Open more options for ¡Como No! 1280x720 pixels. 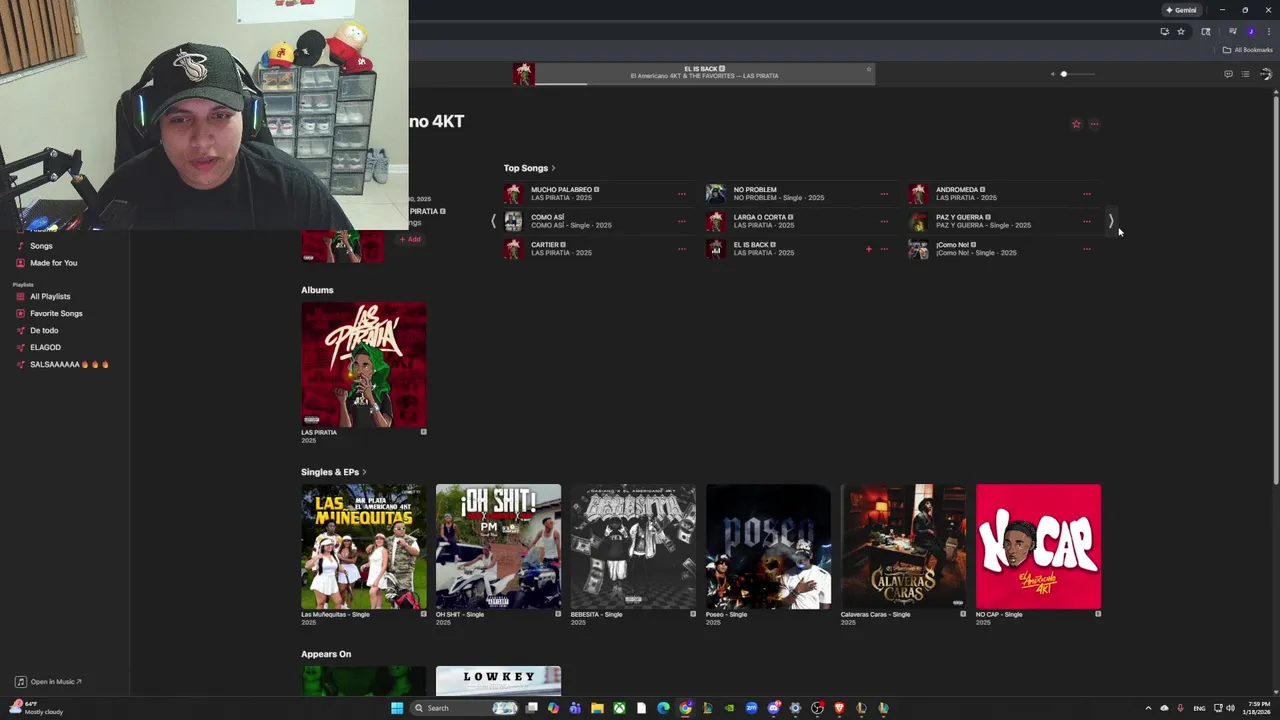[x=1087, y=249]
